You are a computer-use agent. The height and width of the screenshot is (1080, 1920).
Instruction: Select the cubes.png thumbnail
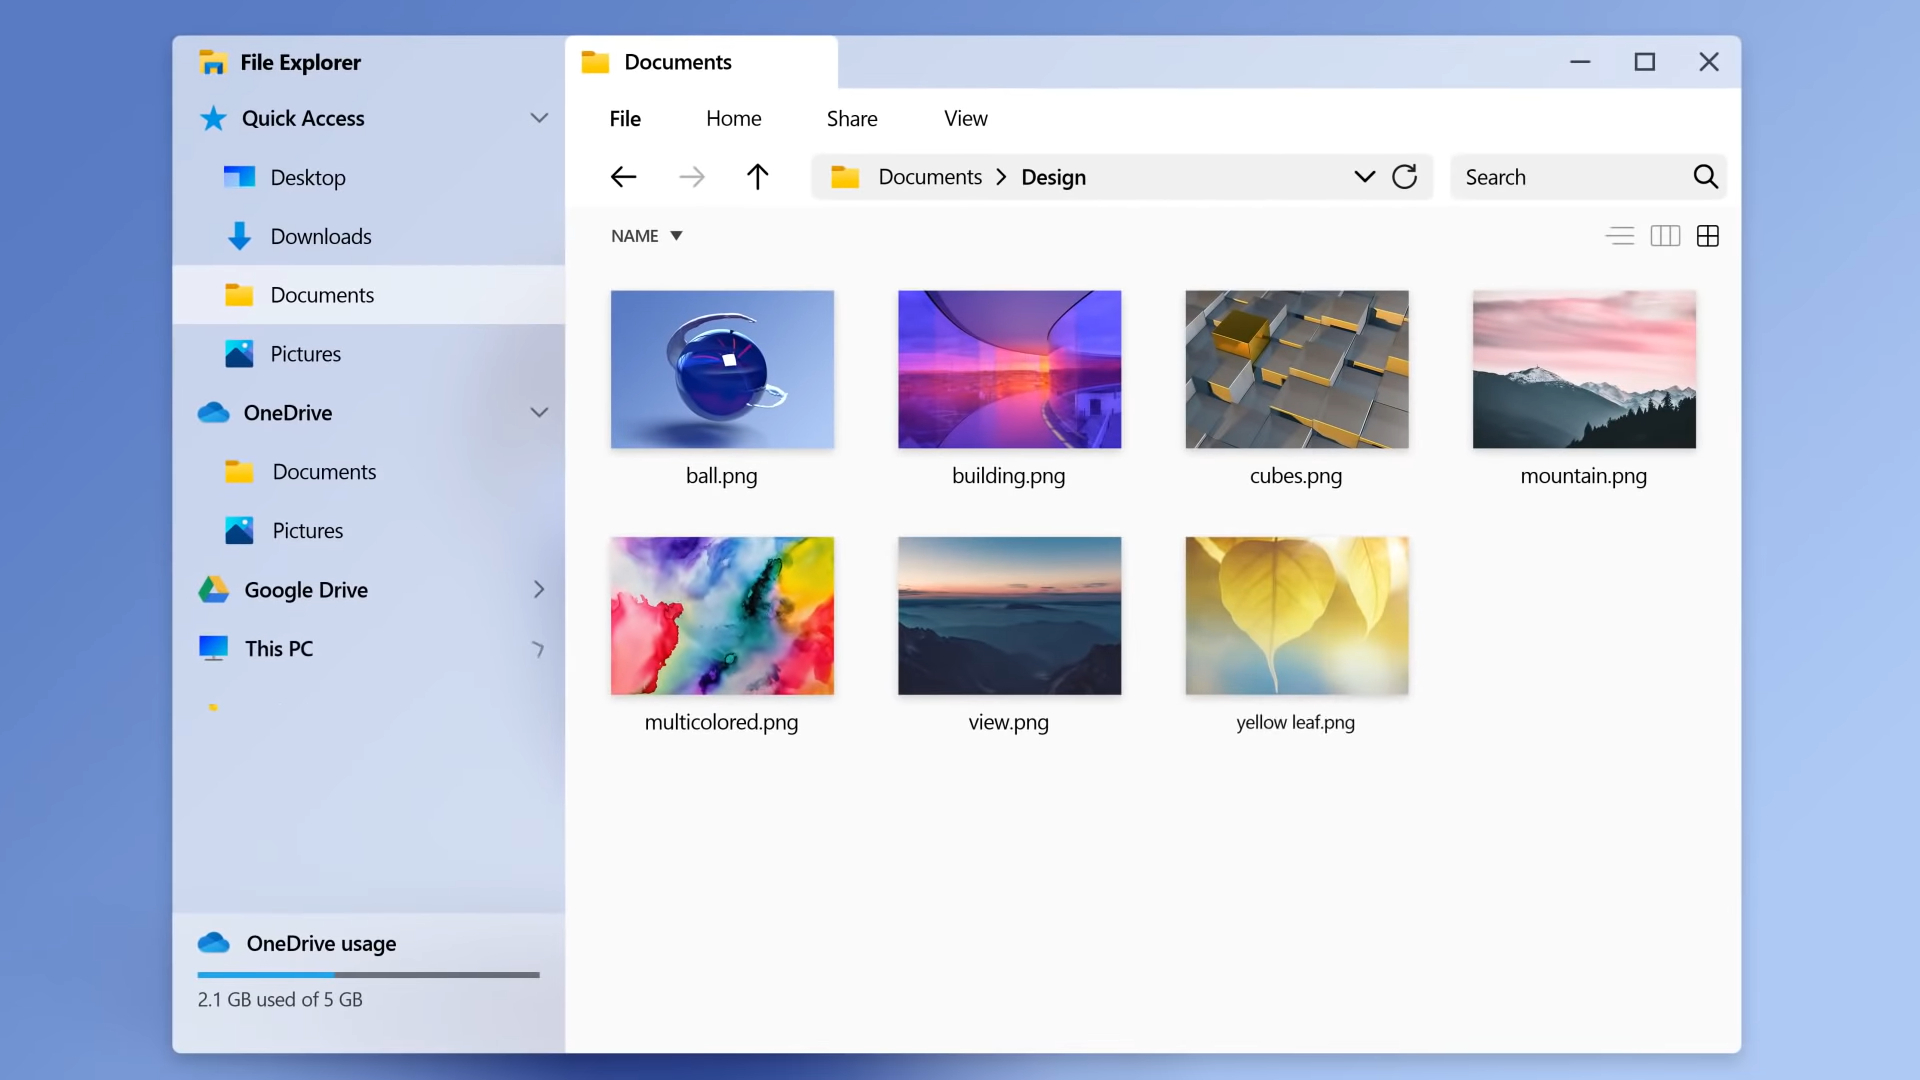tap(1296, 369)
